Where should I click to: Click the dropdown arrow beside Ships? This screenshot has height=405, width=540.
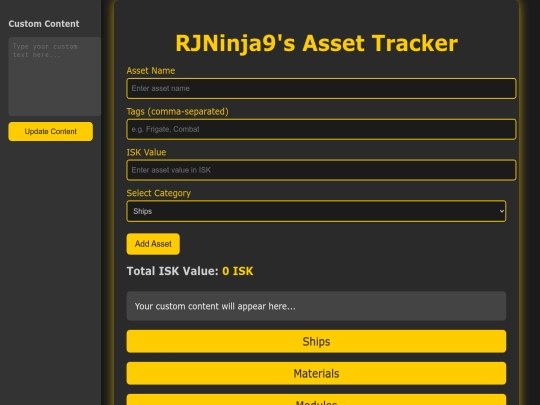pyautogui.click(x=501, y=211)
